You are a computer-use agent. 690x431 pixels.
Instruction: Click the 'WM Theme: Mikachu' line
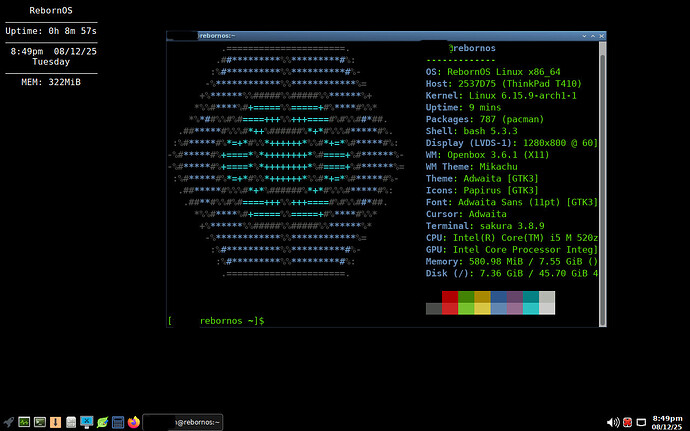(471, 167)
